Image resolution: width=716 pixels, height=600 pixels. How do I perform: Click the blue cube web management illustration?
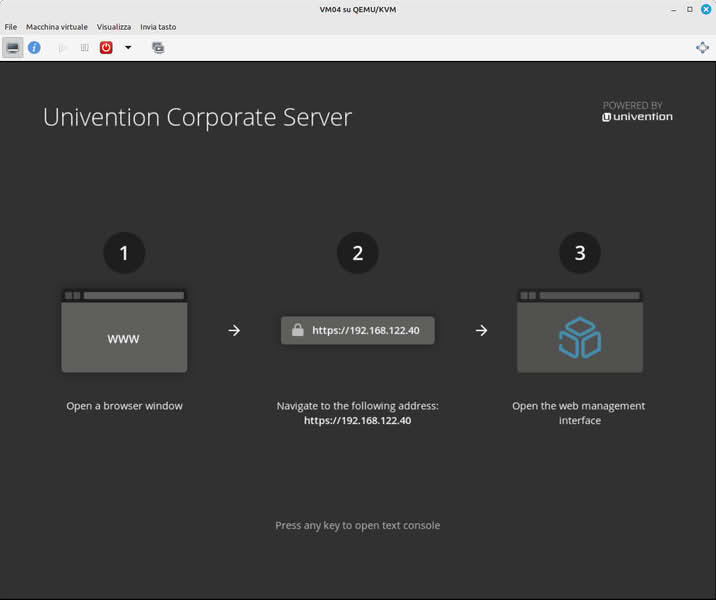coord(580,331)
